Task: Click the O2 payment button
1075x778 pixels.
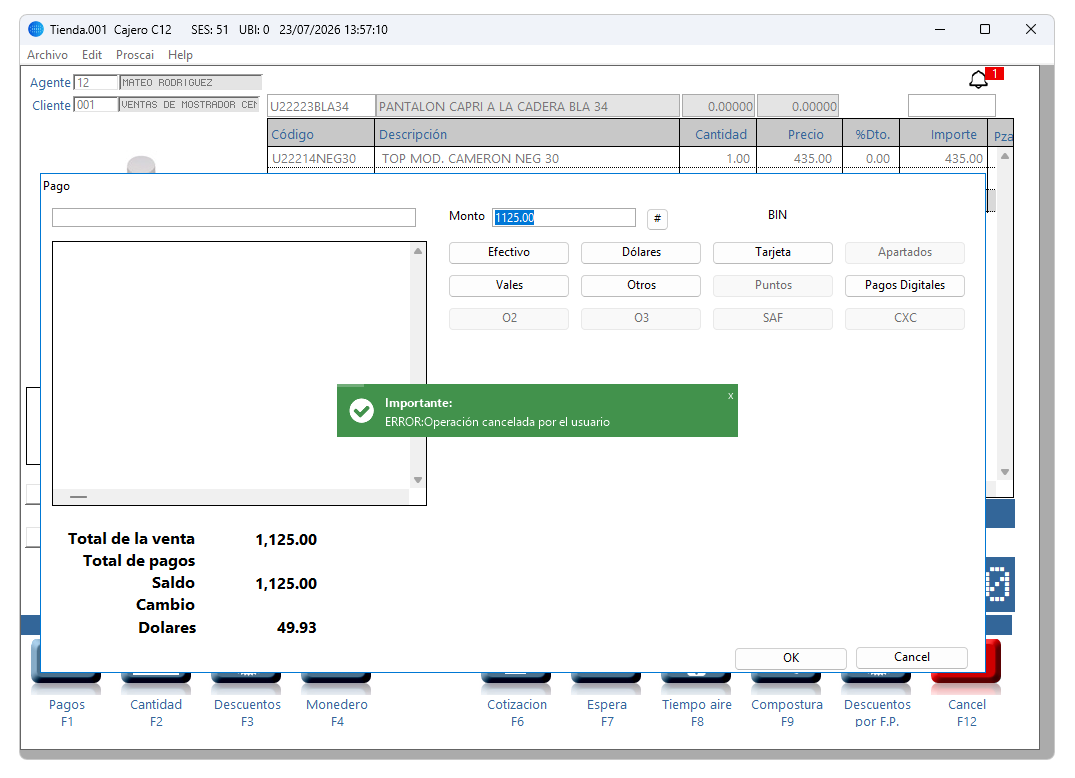Action: coord(509,318)
